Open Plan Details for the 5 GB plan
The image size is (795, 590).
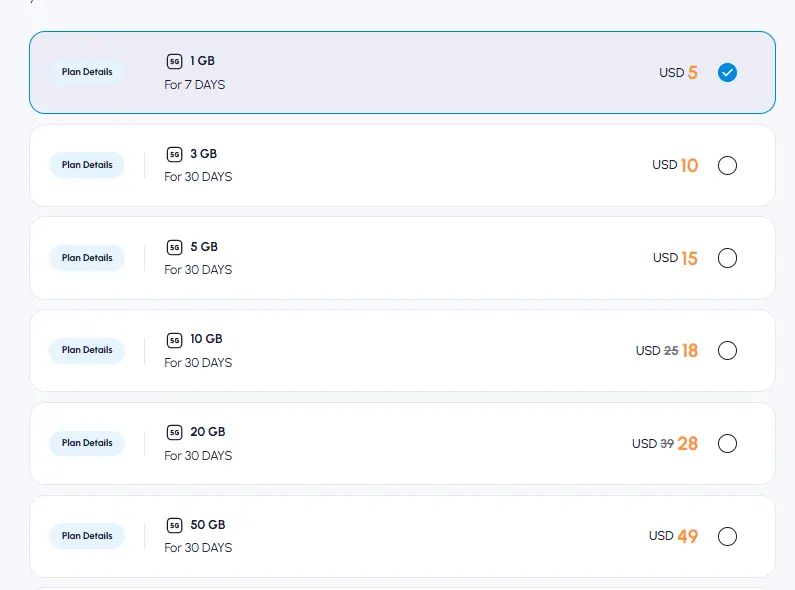(87, 258)
